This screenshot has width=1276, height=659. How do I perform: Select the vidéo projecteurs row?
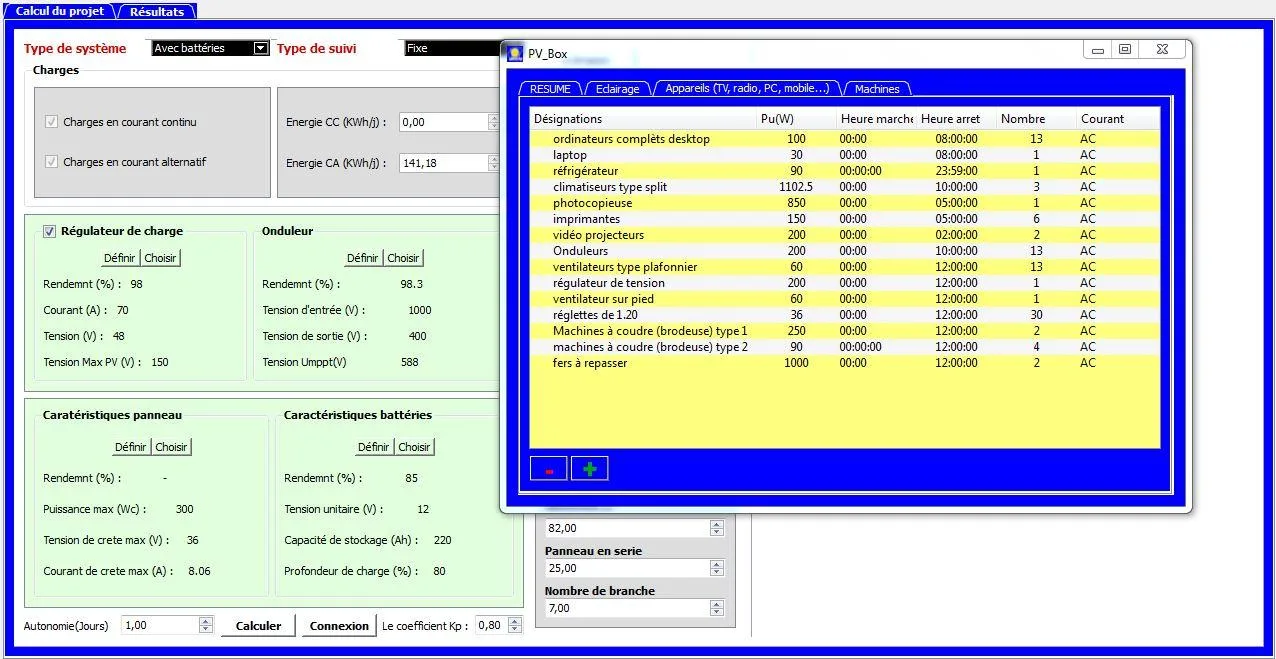coord(845,235)
